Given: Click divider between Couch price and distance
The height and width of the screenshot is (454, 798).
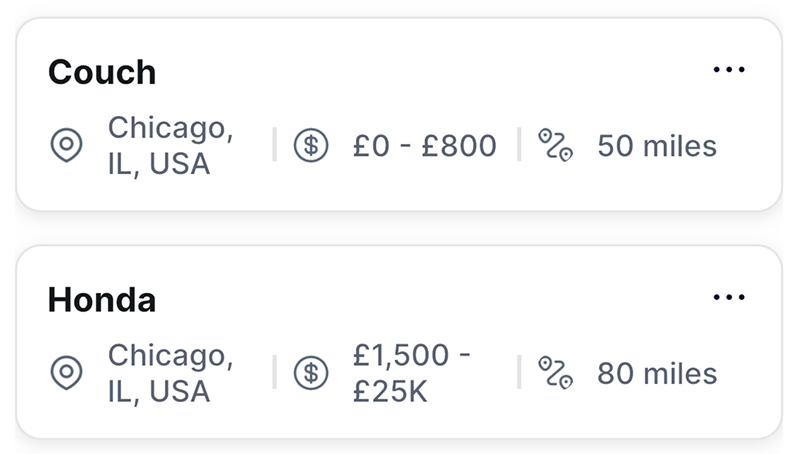Looking at the screenshot, I should 519,146.
